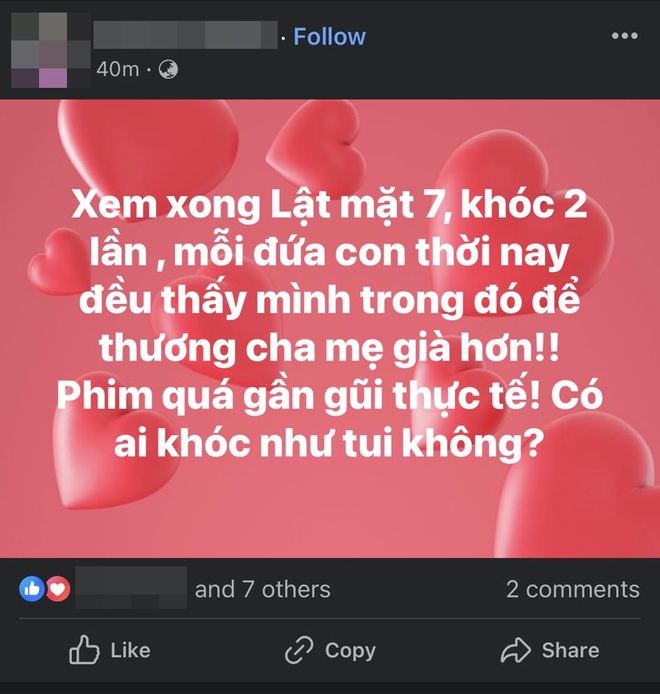Screen dimensions: 660x694
Task: View the "and 7 others" reactions list
Action: tap(262, 589)
